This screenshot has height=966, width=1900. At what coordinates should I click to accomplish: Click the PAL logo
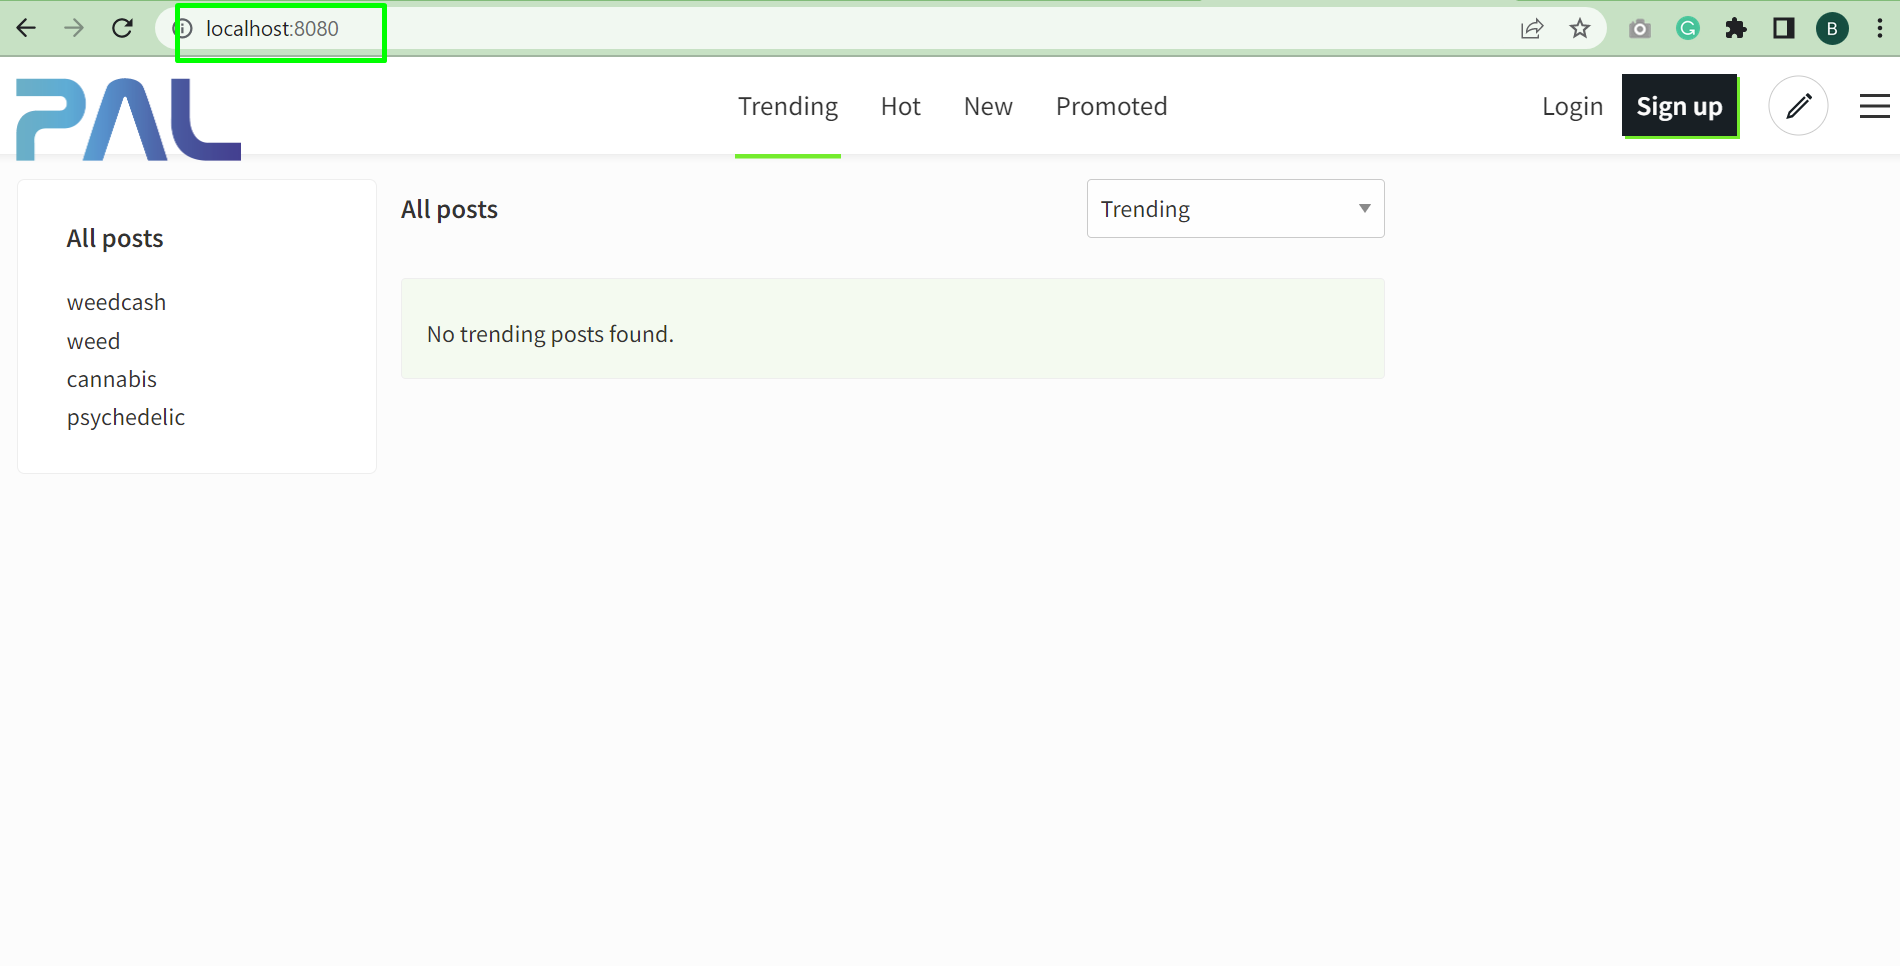tap(128, 119)
